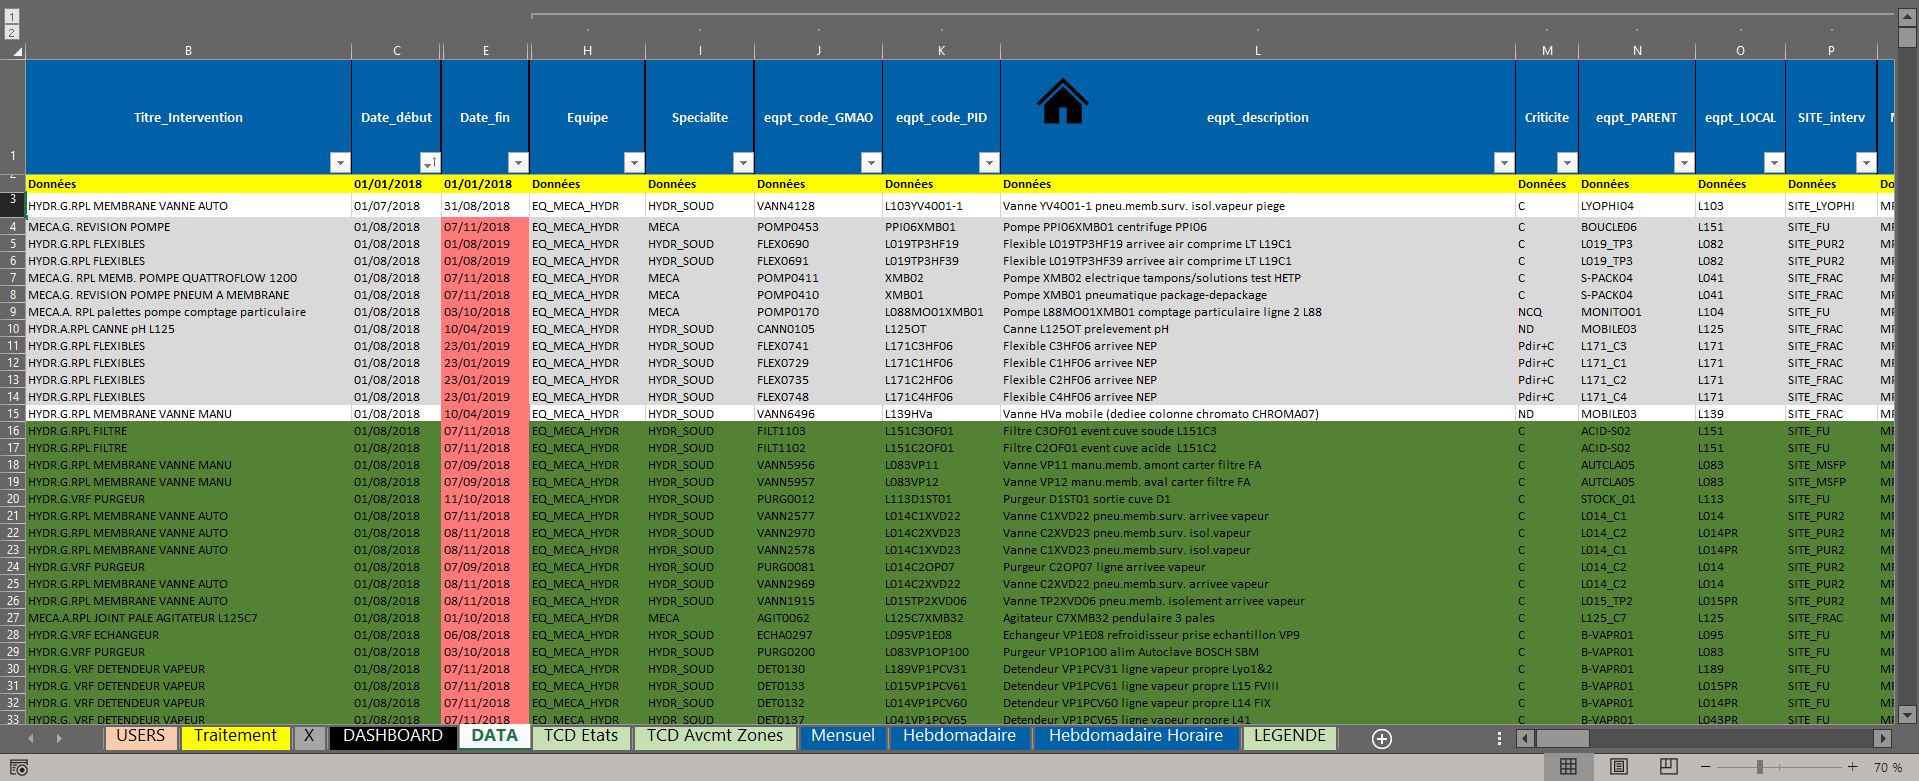Open the Date_fin filter dropdown
The height and width of the screenshot is (781, 1919).
(517, 163)
